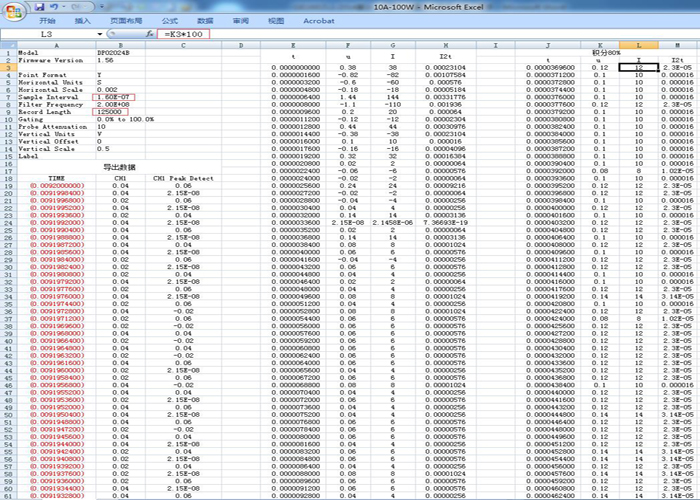Open the Acrobat ribbon tab

[319, 21]
